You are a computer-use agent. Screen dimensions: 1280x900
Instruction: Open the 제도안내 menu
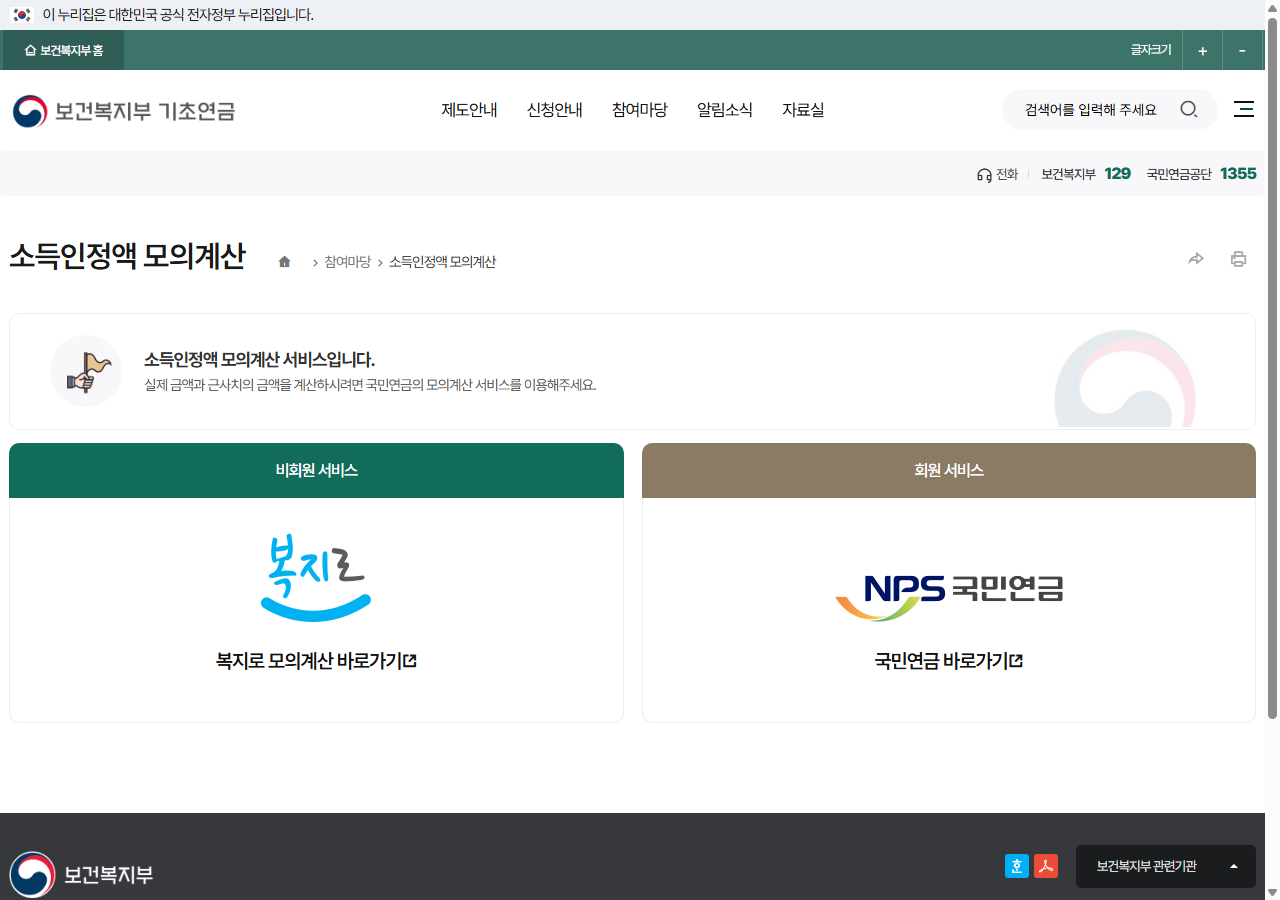[469, 110]
